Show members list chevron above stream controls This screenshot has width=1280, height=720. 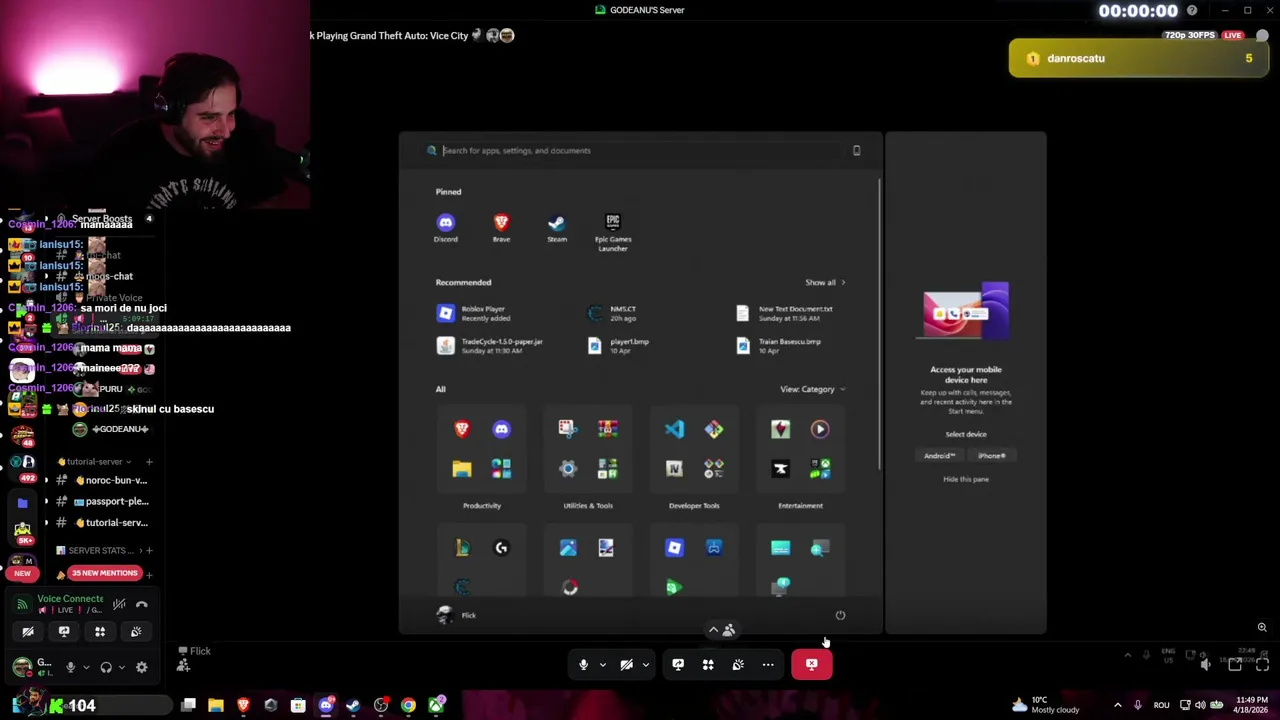coord(713,630)
